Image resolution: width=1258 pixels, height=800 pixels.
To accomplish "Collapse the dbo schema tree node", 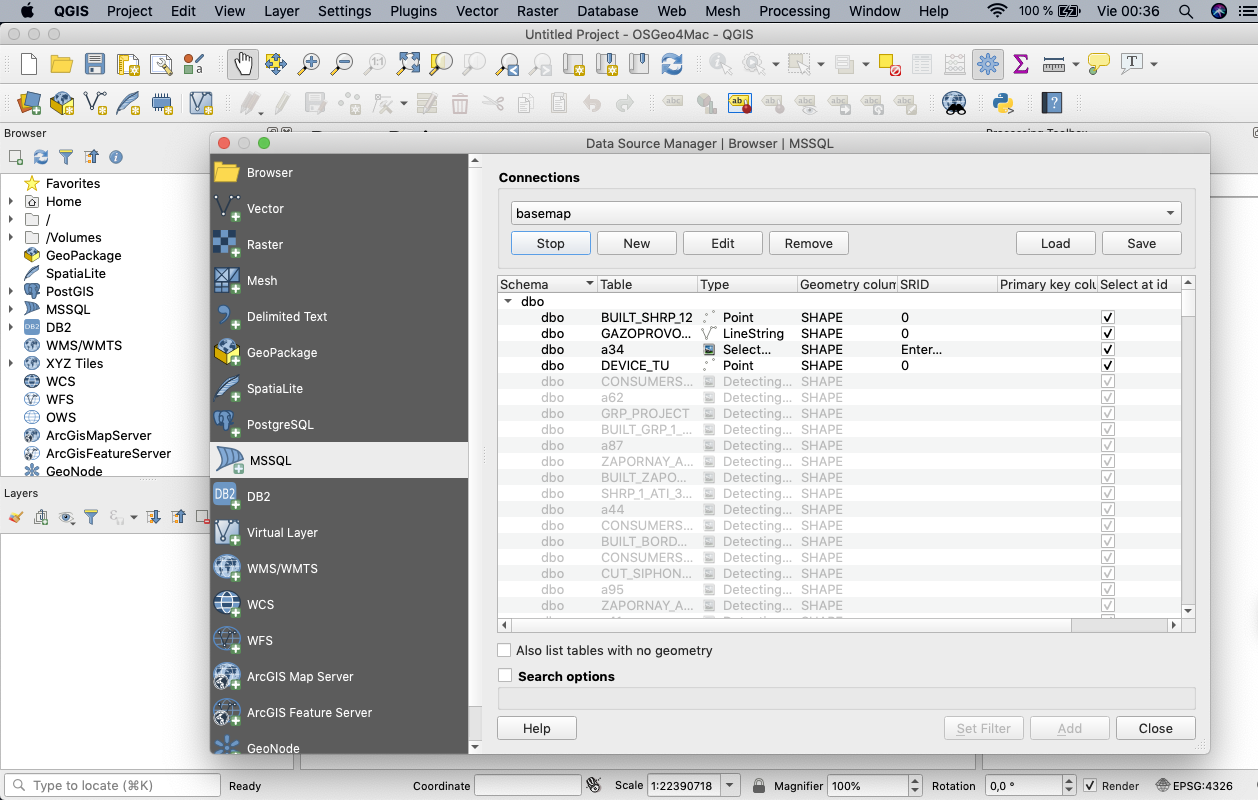I will coord(508,301).
